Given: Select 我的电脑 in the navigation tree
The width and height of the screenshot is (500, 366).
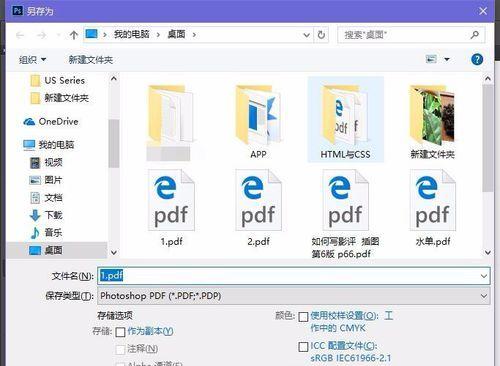Looking at the screenshot, I should point(49,145).
